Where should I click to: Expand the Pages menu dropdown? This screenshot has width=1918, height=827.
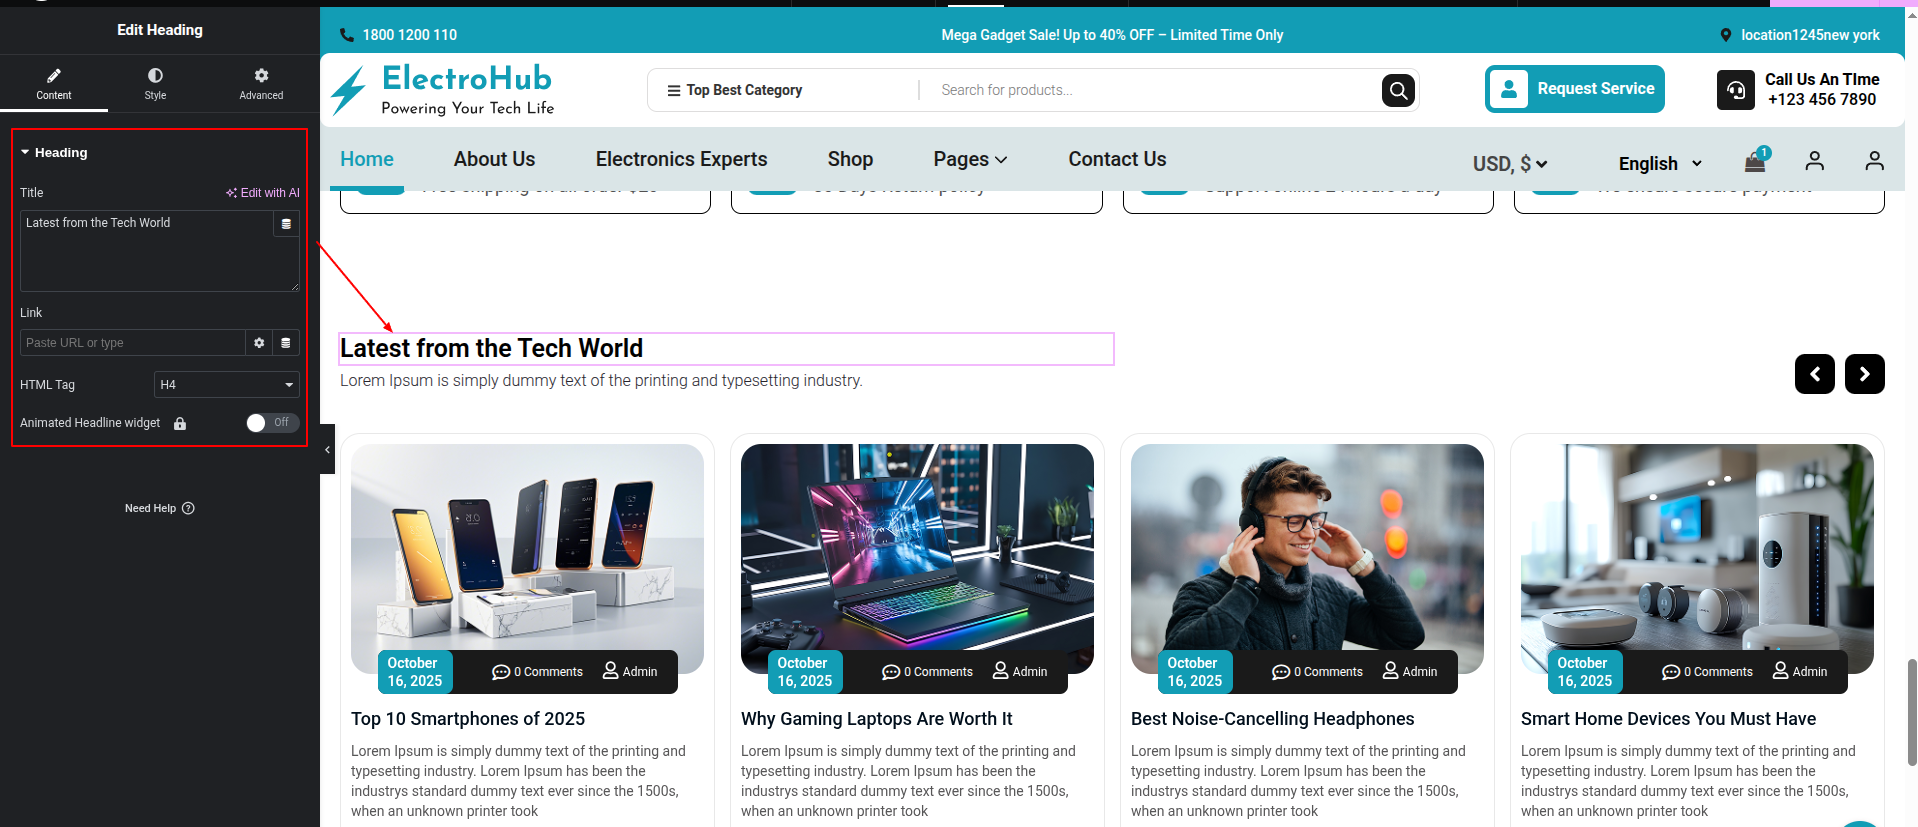click(x=970, y=160)
